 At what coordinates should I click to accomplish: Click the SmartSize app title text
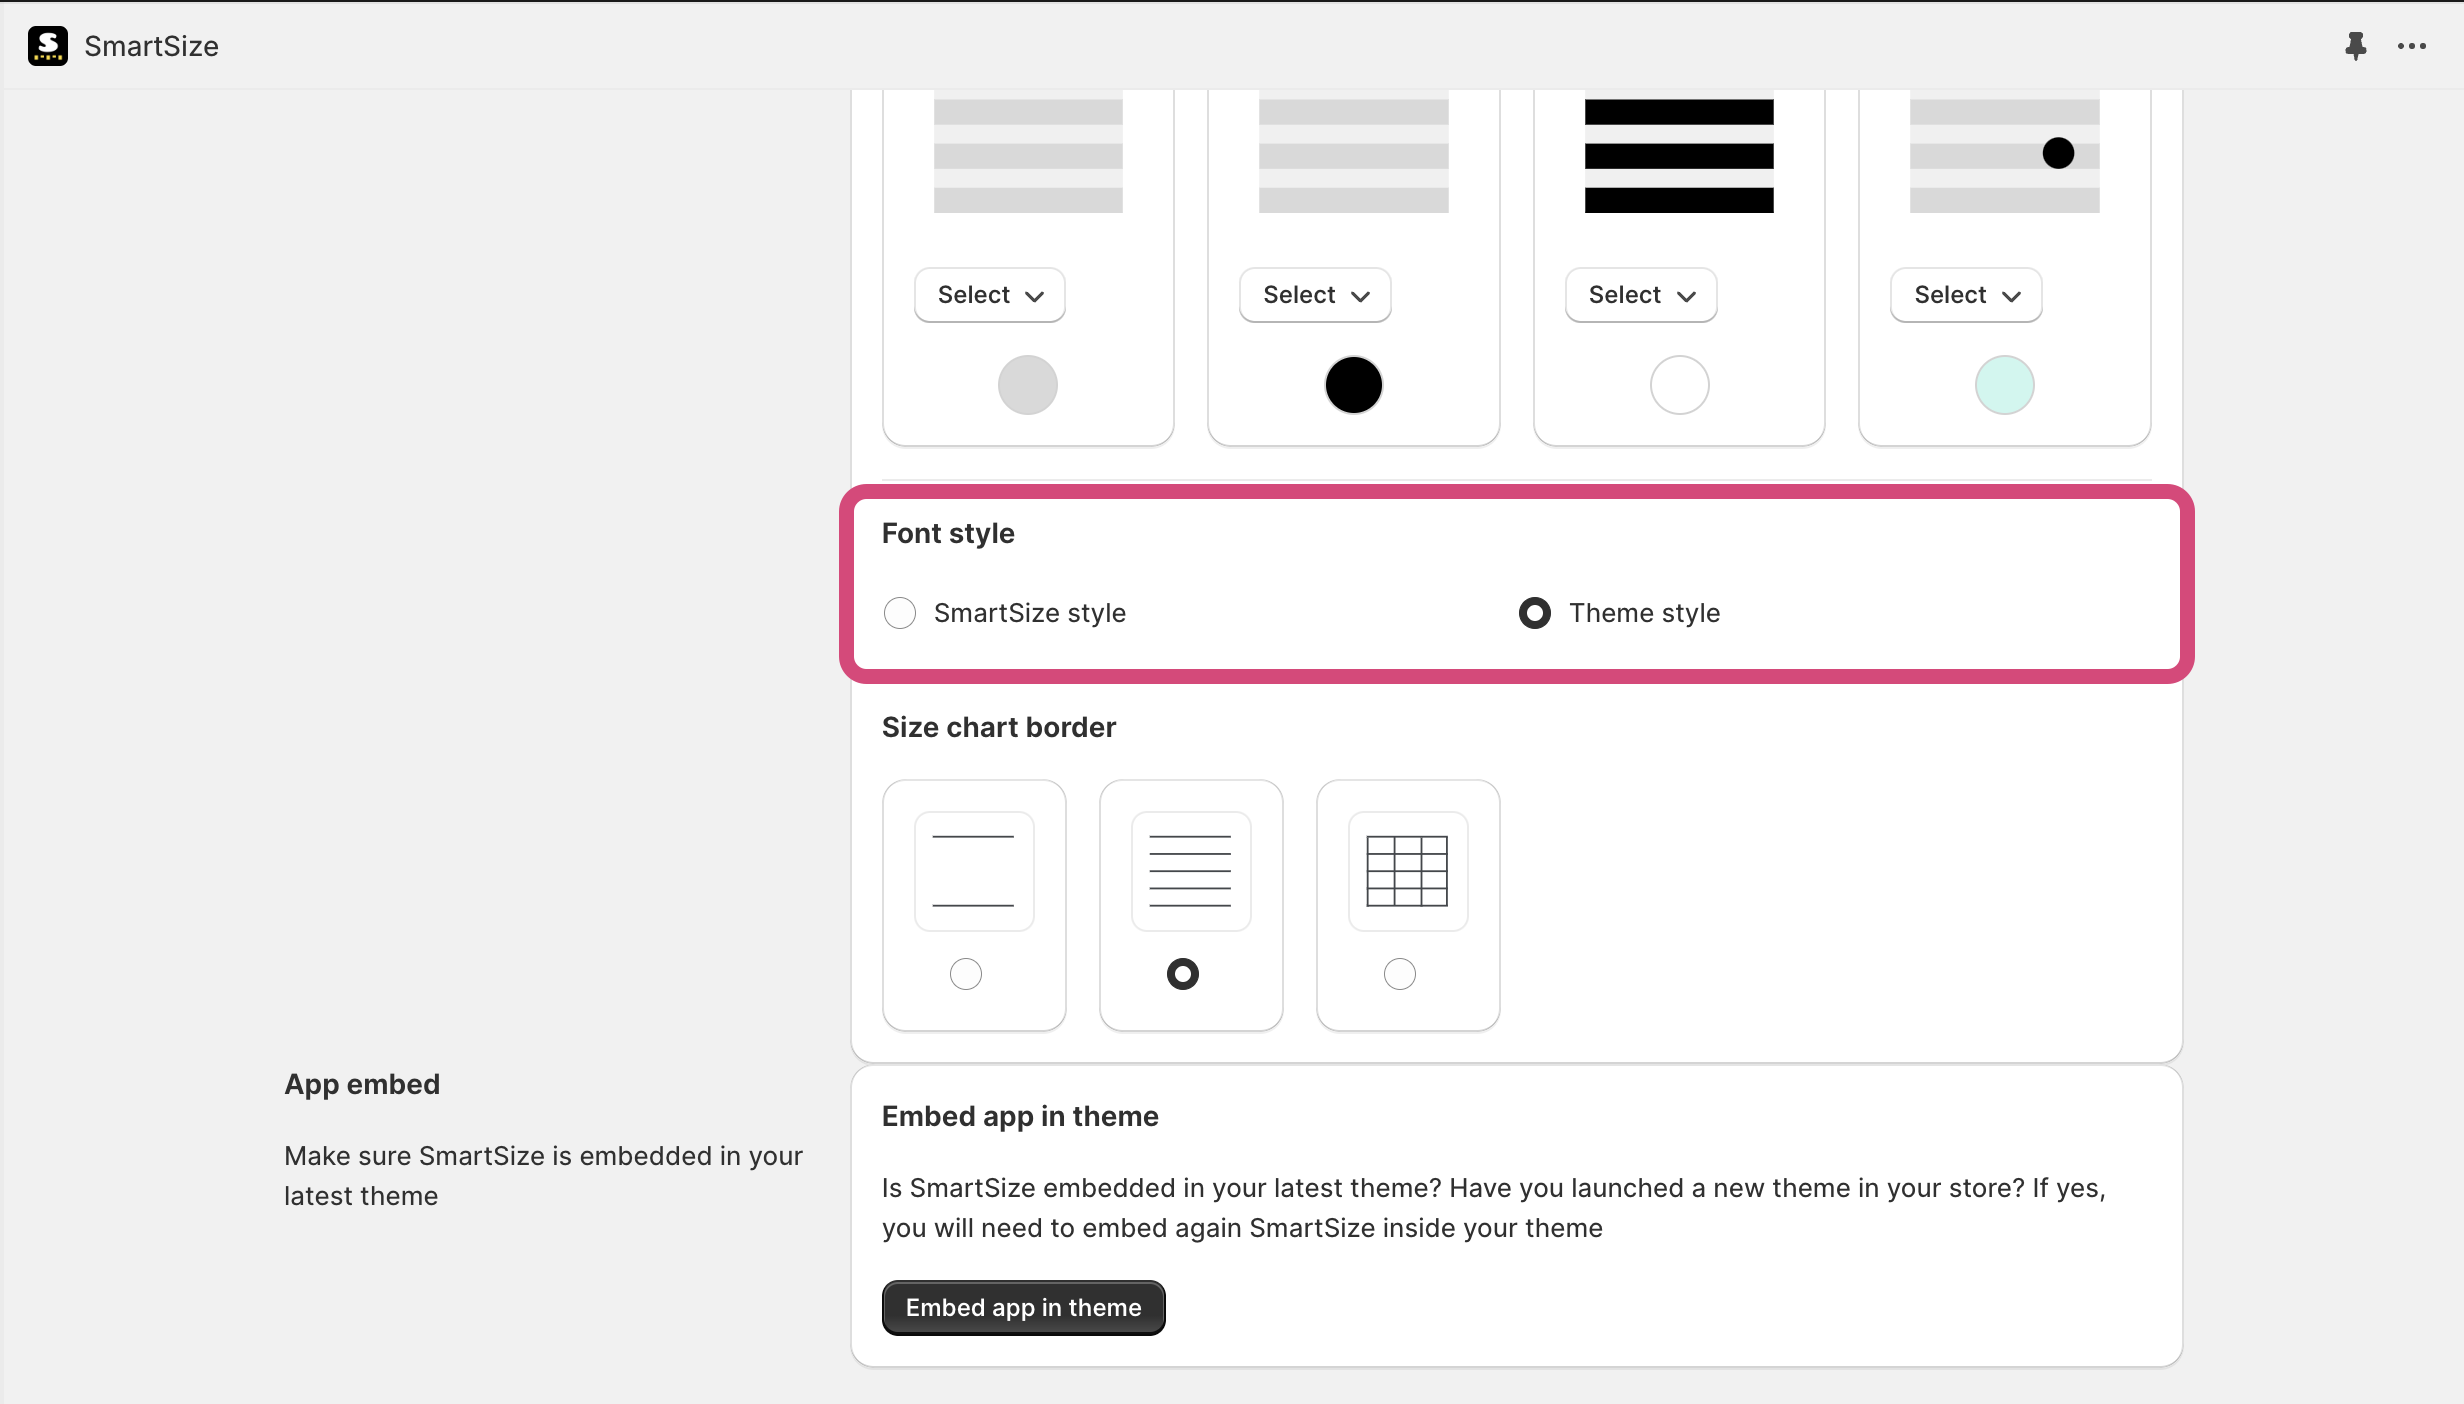151,46
